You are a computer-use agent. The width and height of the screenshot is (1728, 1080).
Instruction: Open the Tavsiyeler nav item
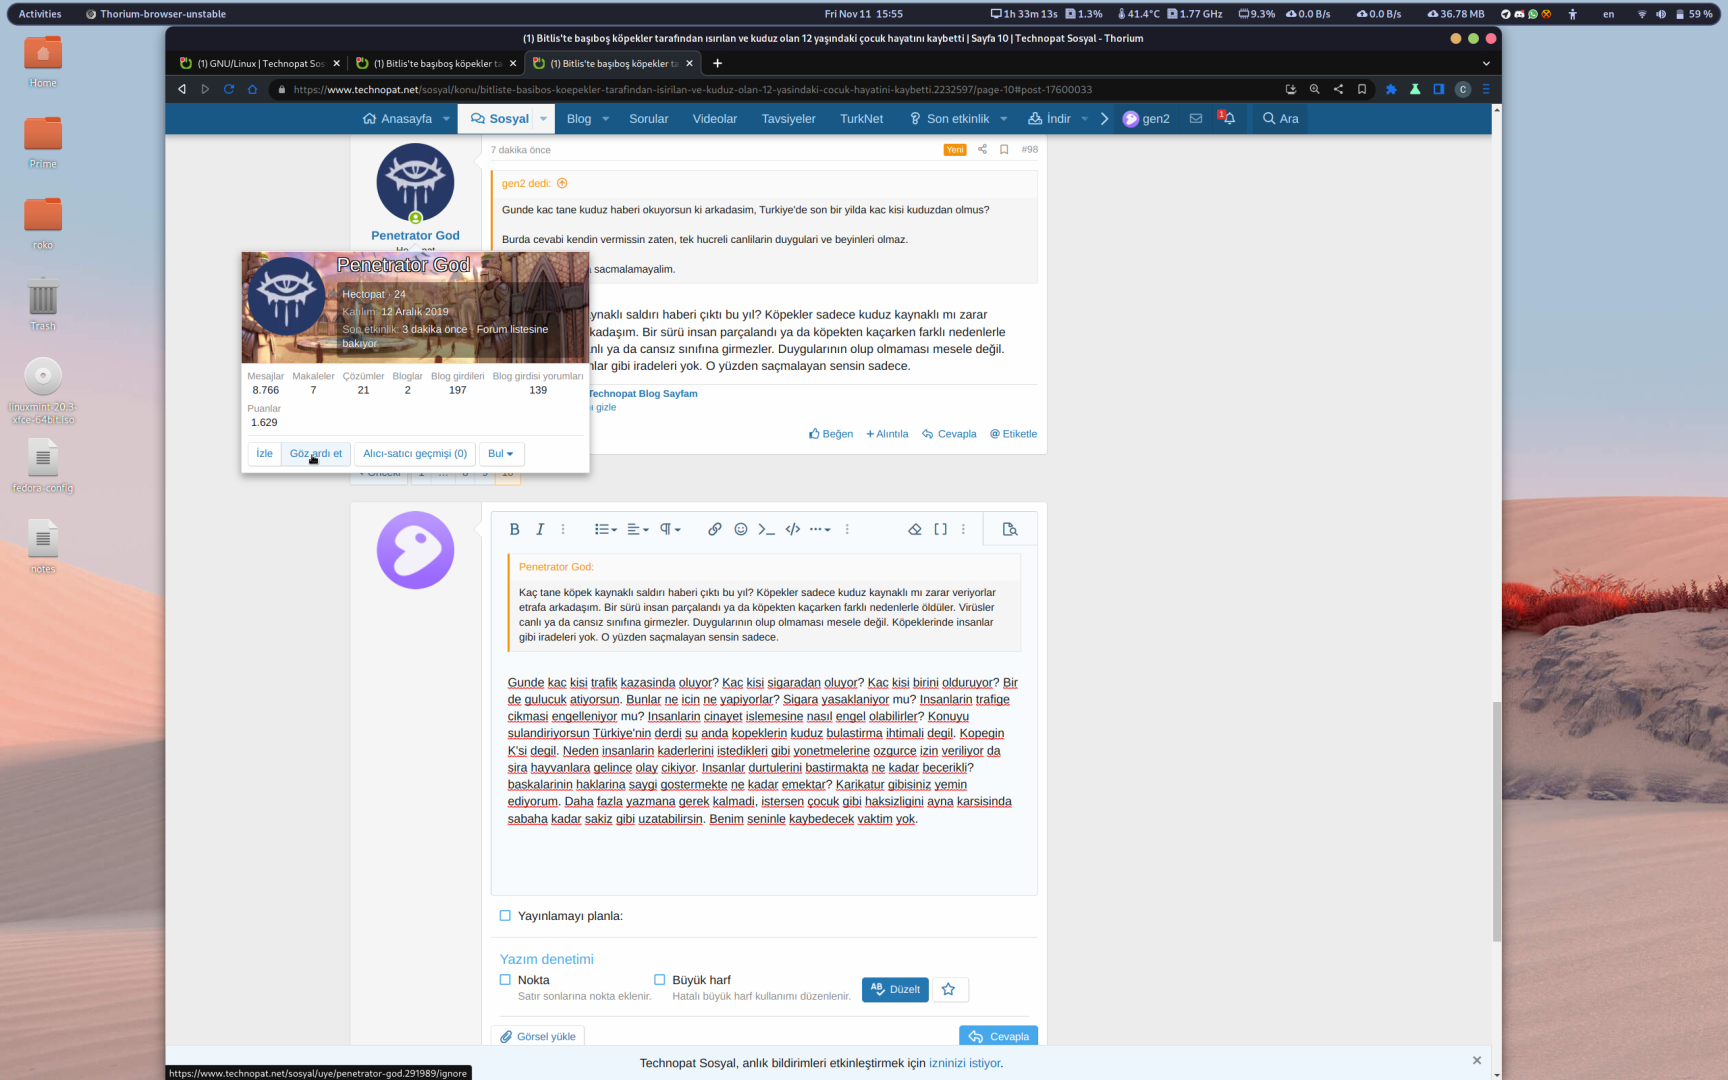click(x=788, y=119)
